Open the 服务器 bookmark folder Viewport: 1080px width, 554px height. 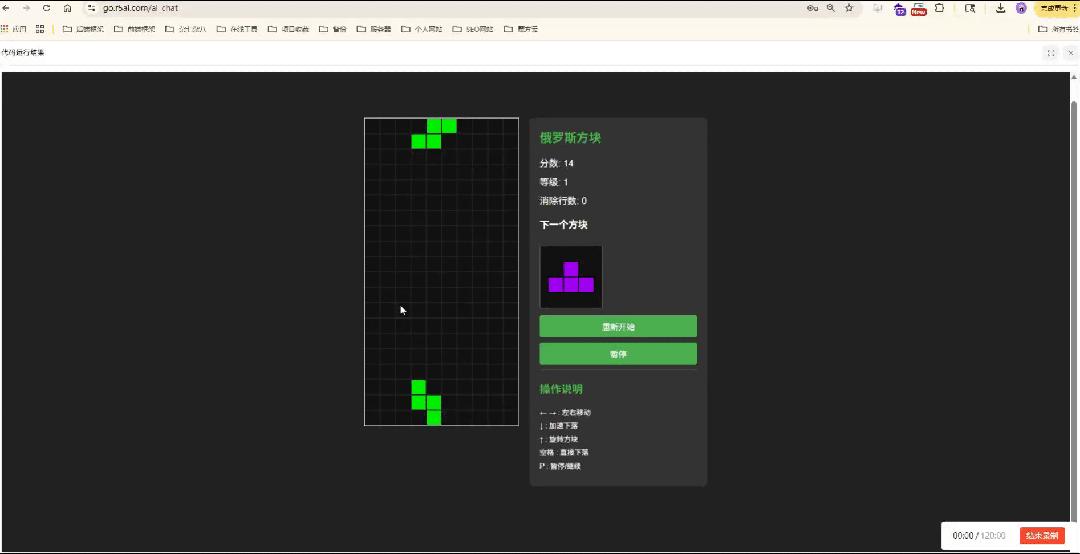[373, 29]
